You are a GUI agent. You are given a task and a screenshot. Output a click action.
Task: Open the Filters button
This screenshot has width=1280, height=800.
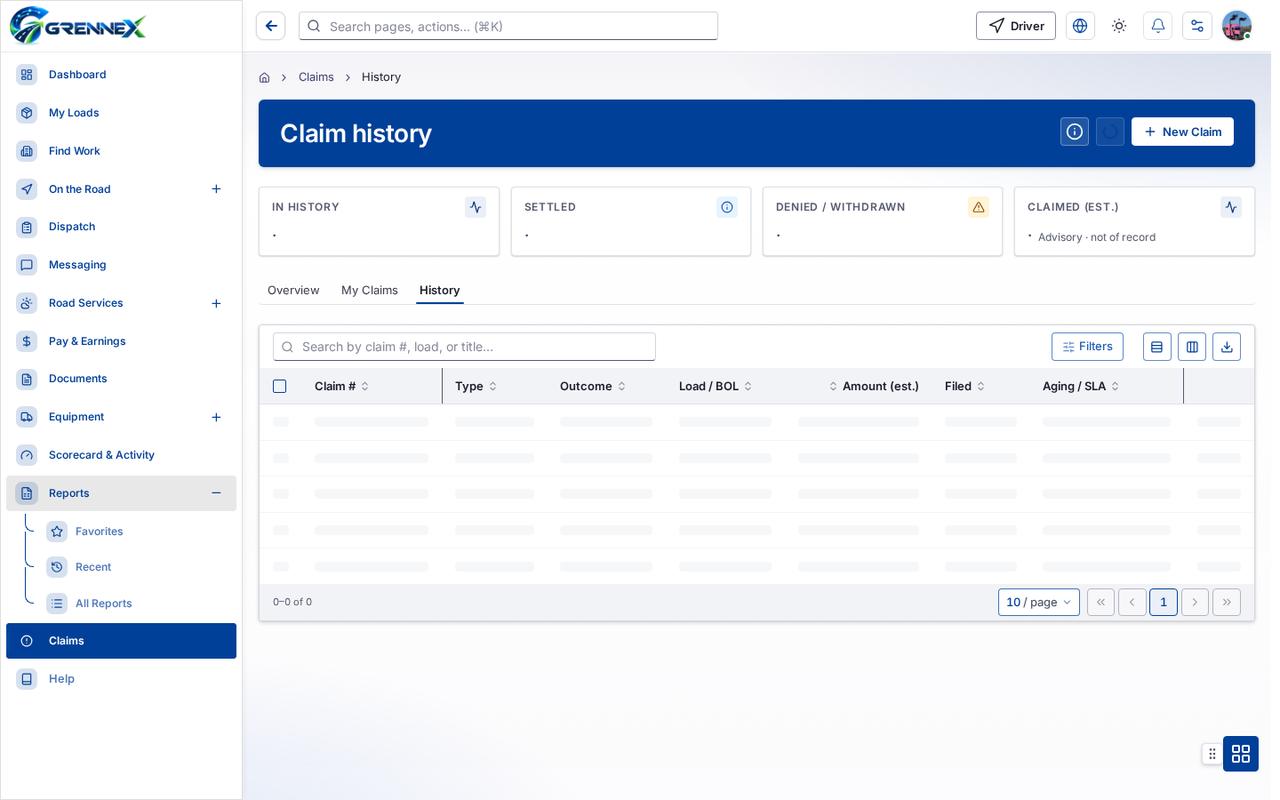1087,347
